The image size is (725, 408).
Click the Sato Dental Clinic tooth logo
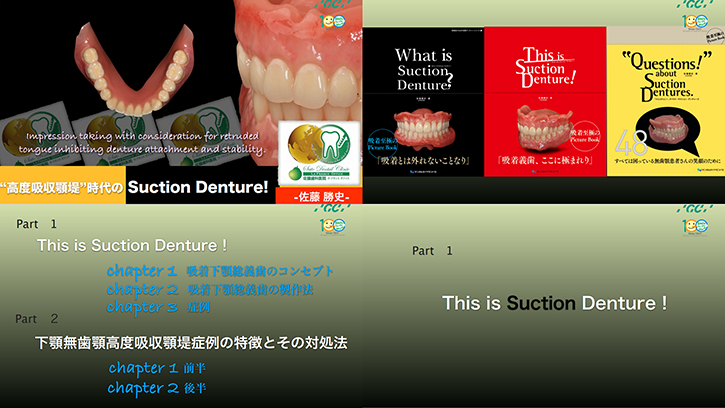point(318,148)
